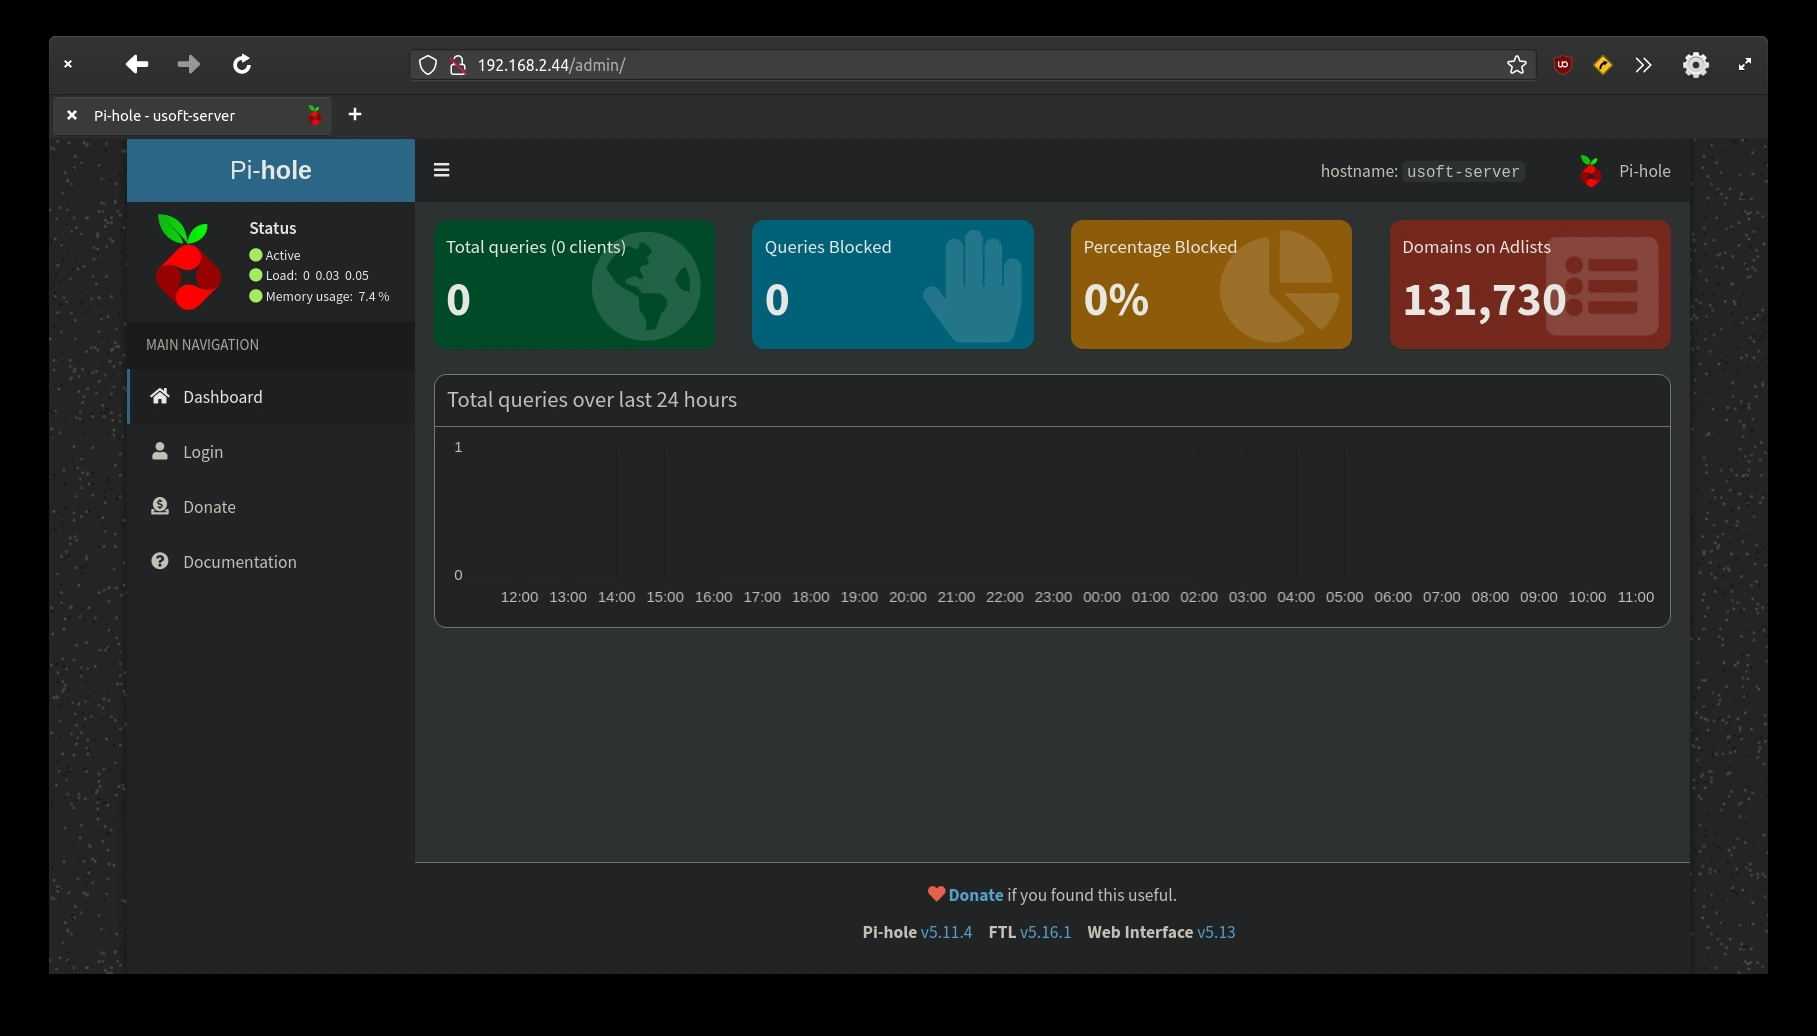Expand the browser overflow extensions menu
This screenshot has width=1817, height=1036.
coord(1643,65)
